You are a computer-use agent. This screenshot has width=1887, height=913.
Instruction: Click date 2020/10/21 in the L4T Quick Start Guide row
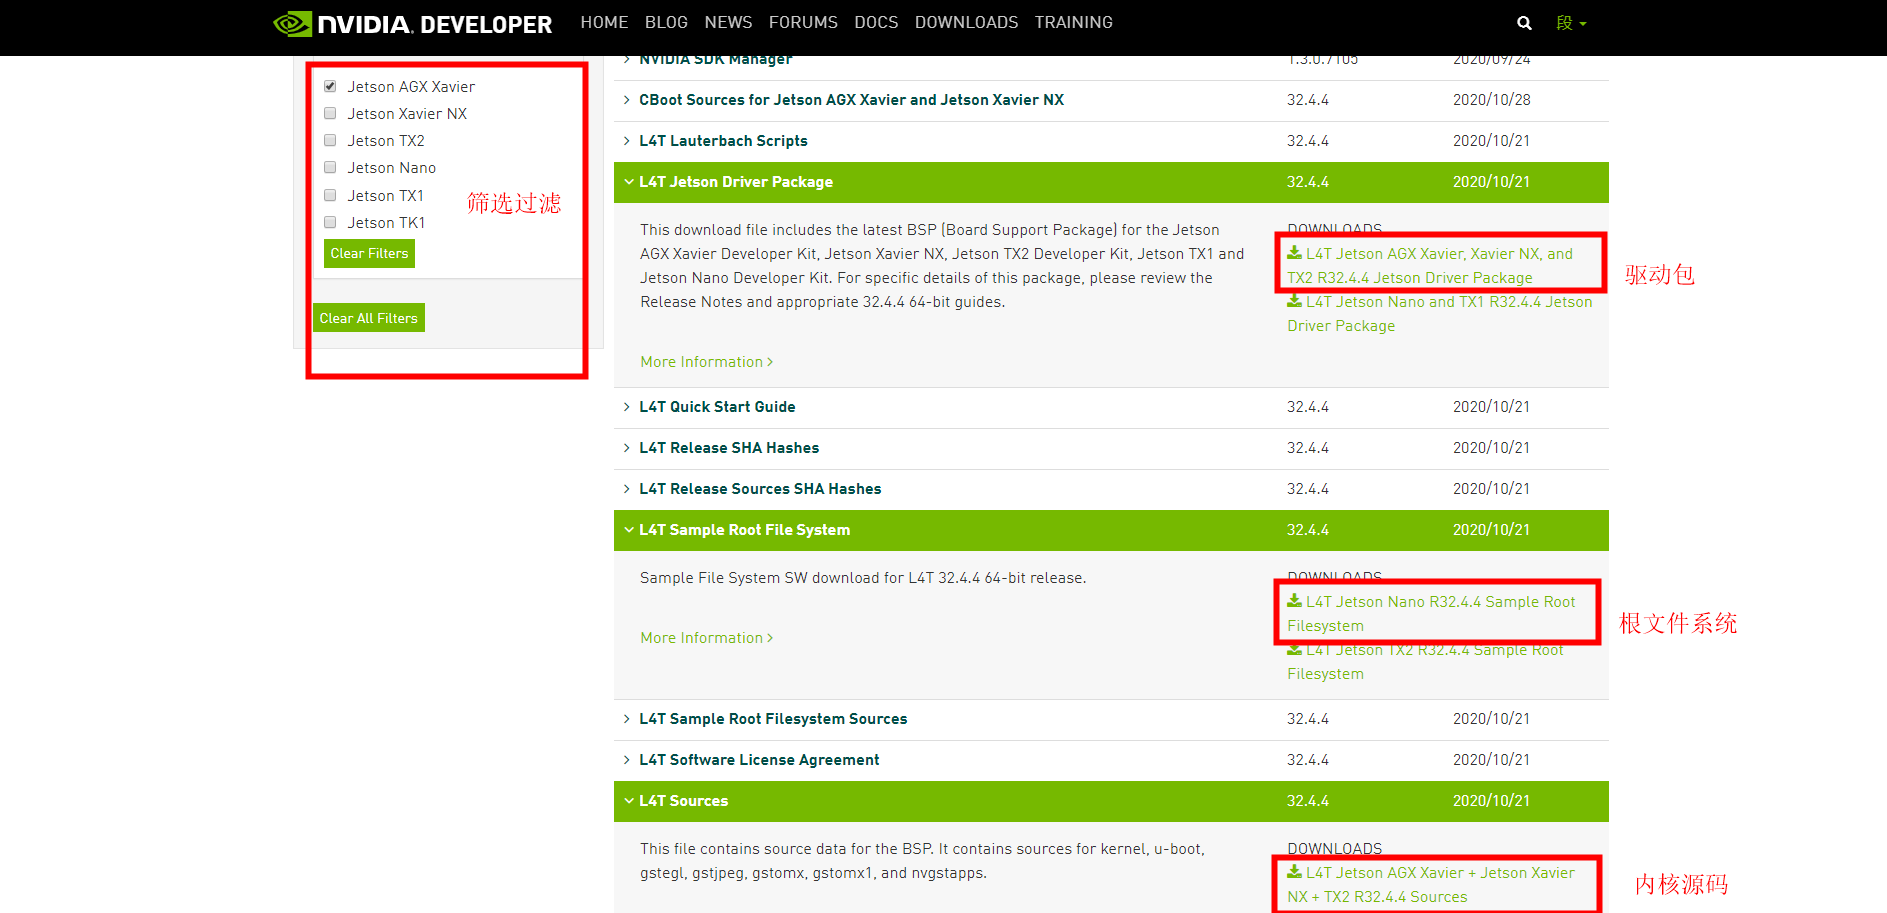point(1491,407)
